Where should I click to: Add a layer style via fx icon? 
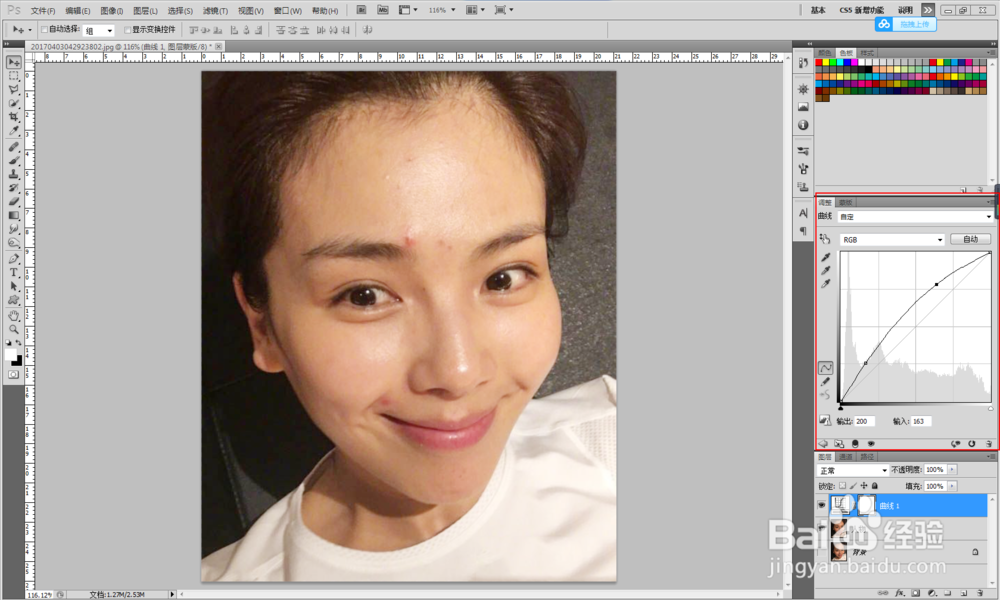(x=899, y=593)
